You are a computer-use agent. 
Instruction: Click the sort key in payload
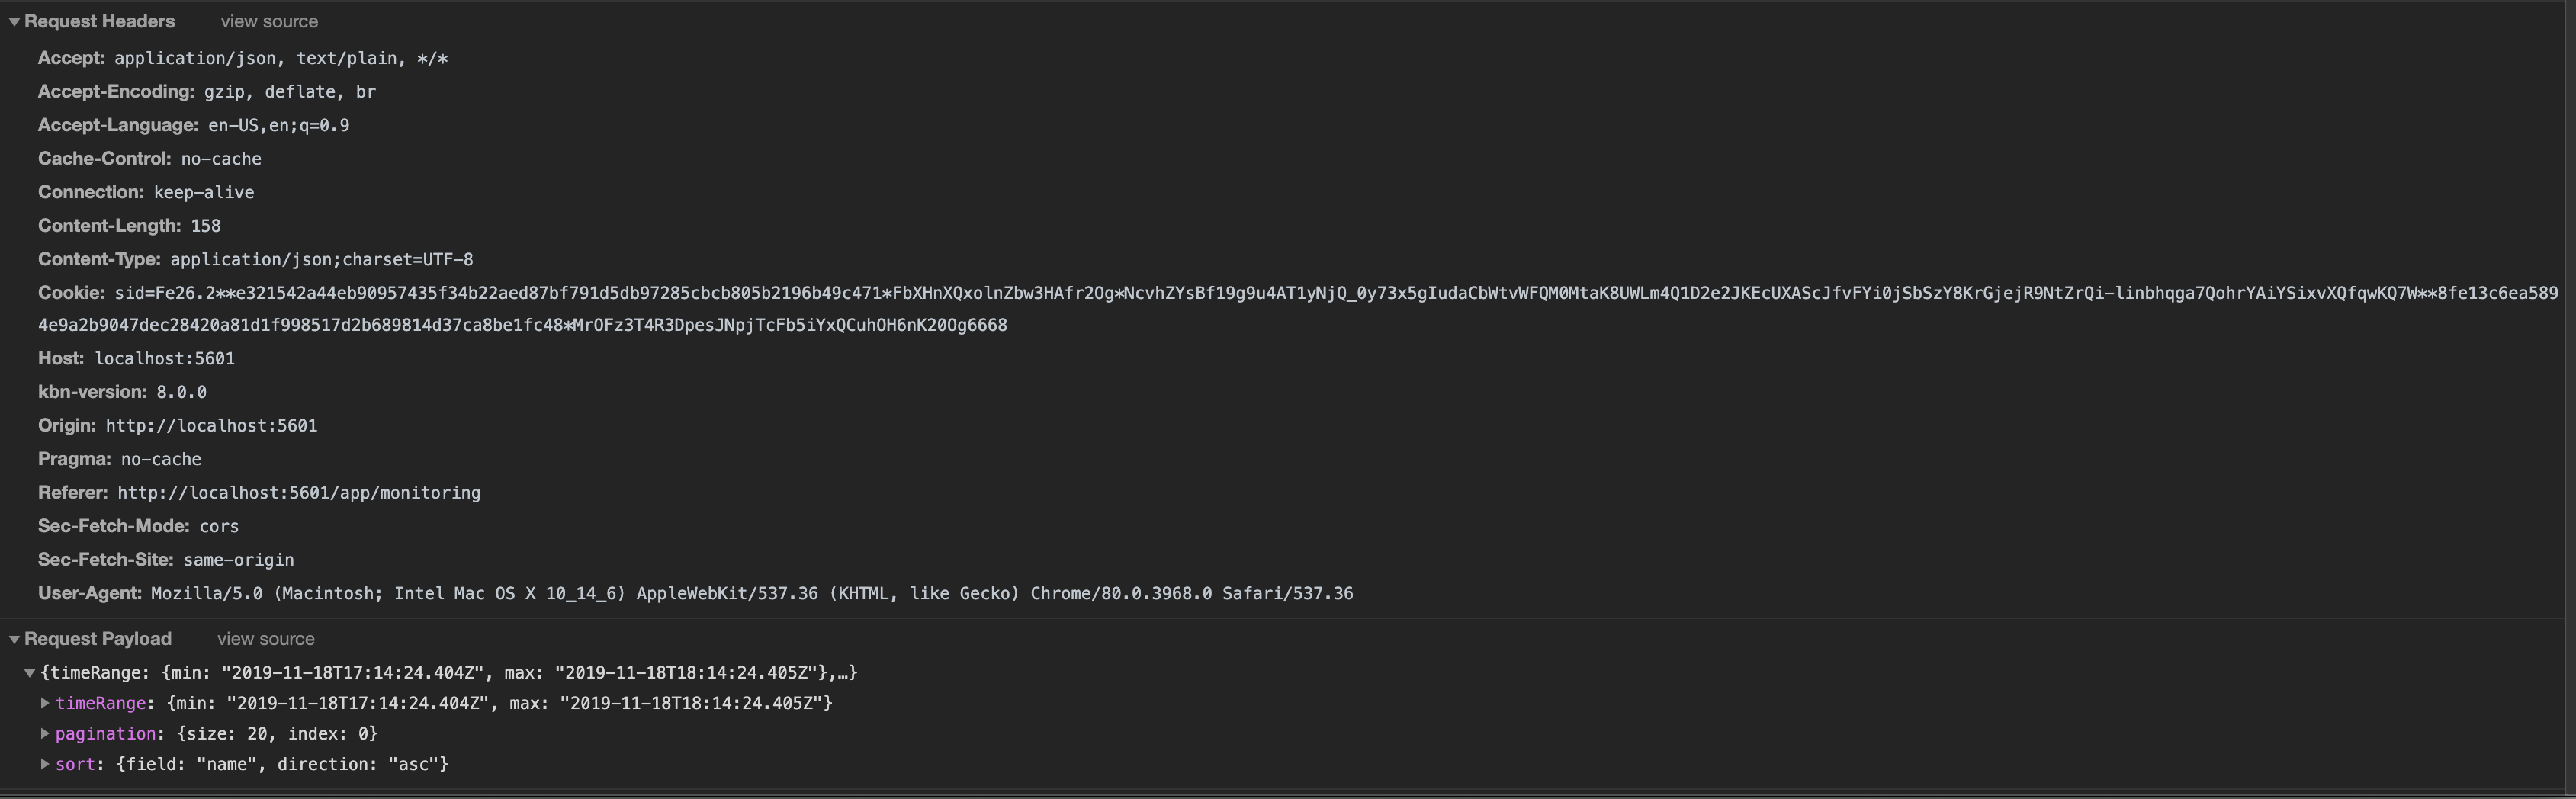(x=75, y=764)
